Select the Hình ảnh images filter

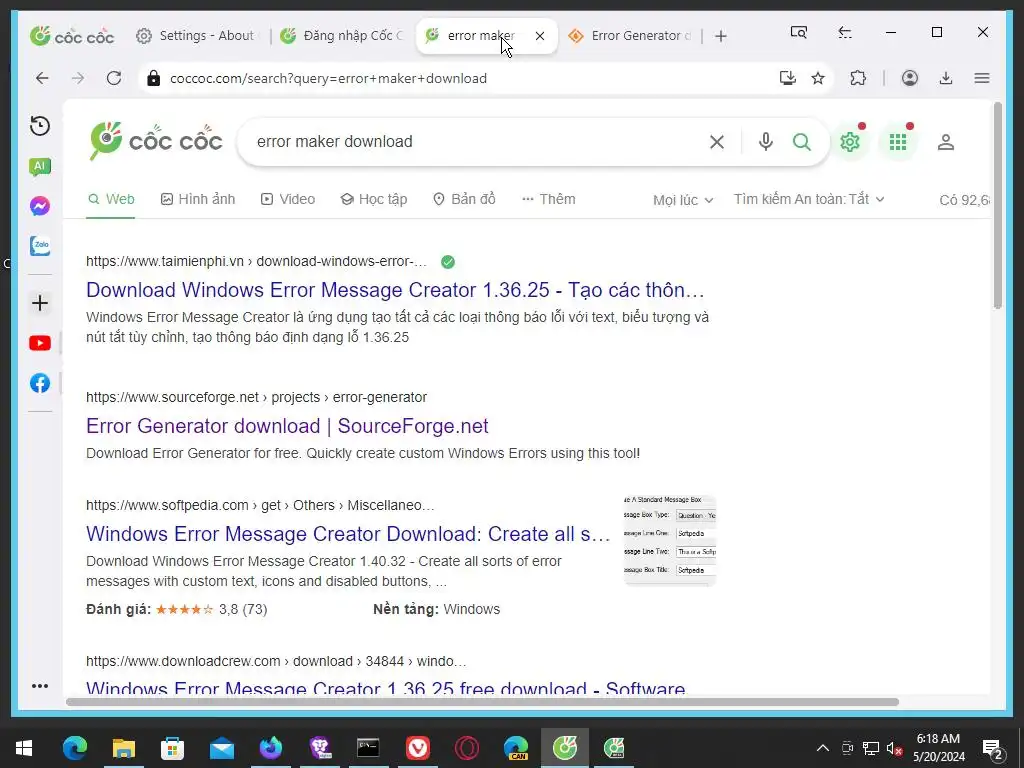(x=198, y=199)
